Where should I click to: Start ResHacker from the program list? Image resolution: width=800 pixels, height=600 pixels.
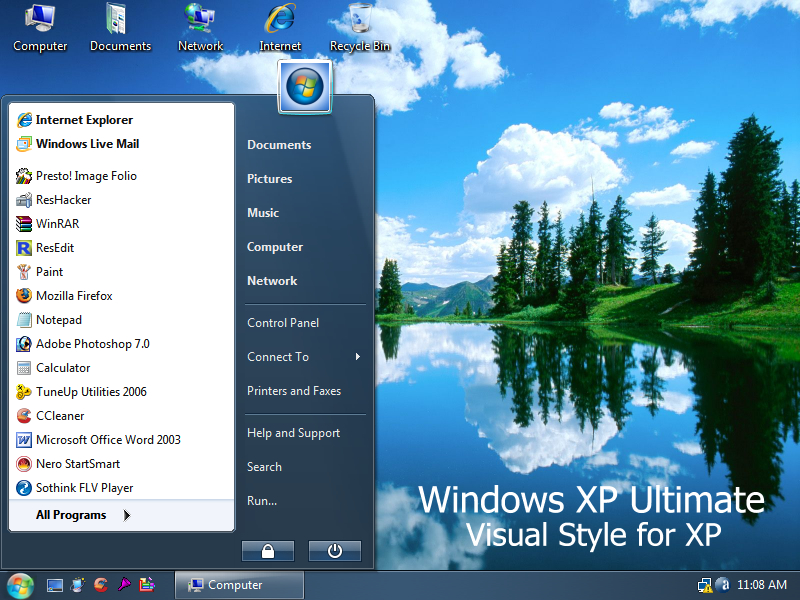tap(121, 200)
